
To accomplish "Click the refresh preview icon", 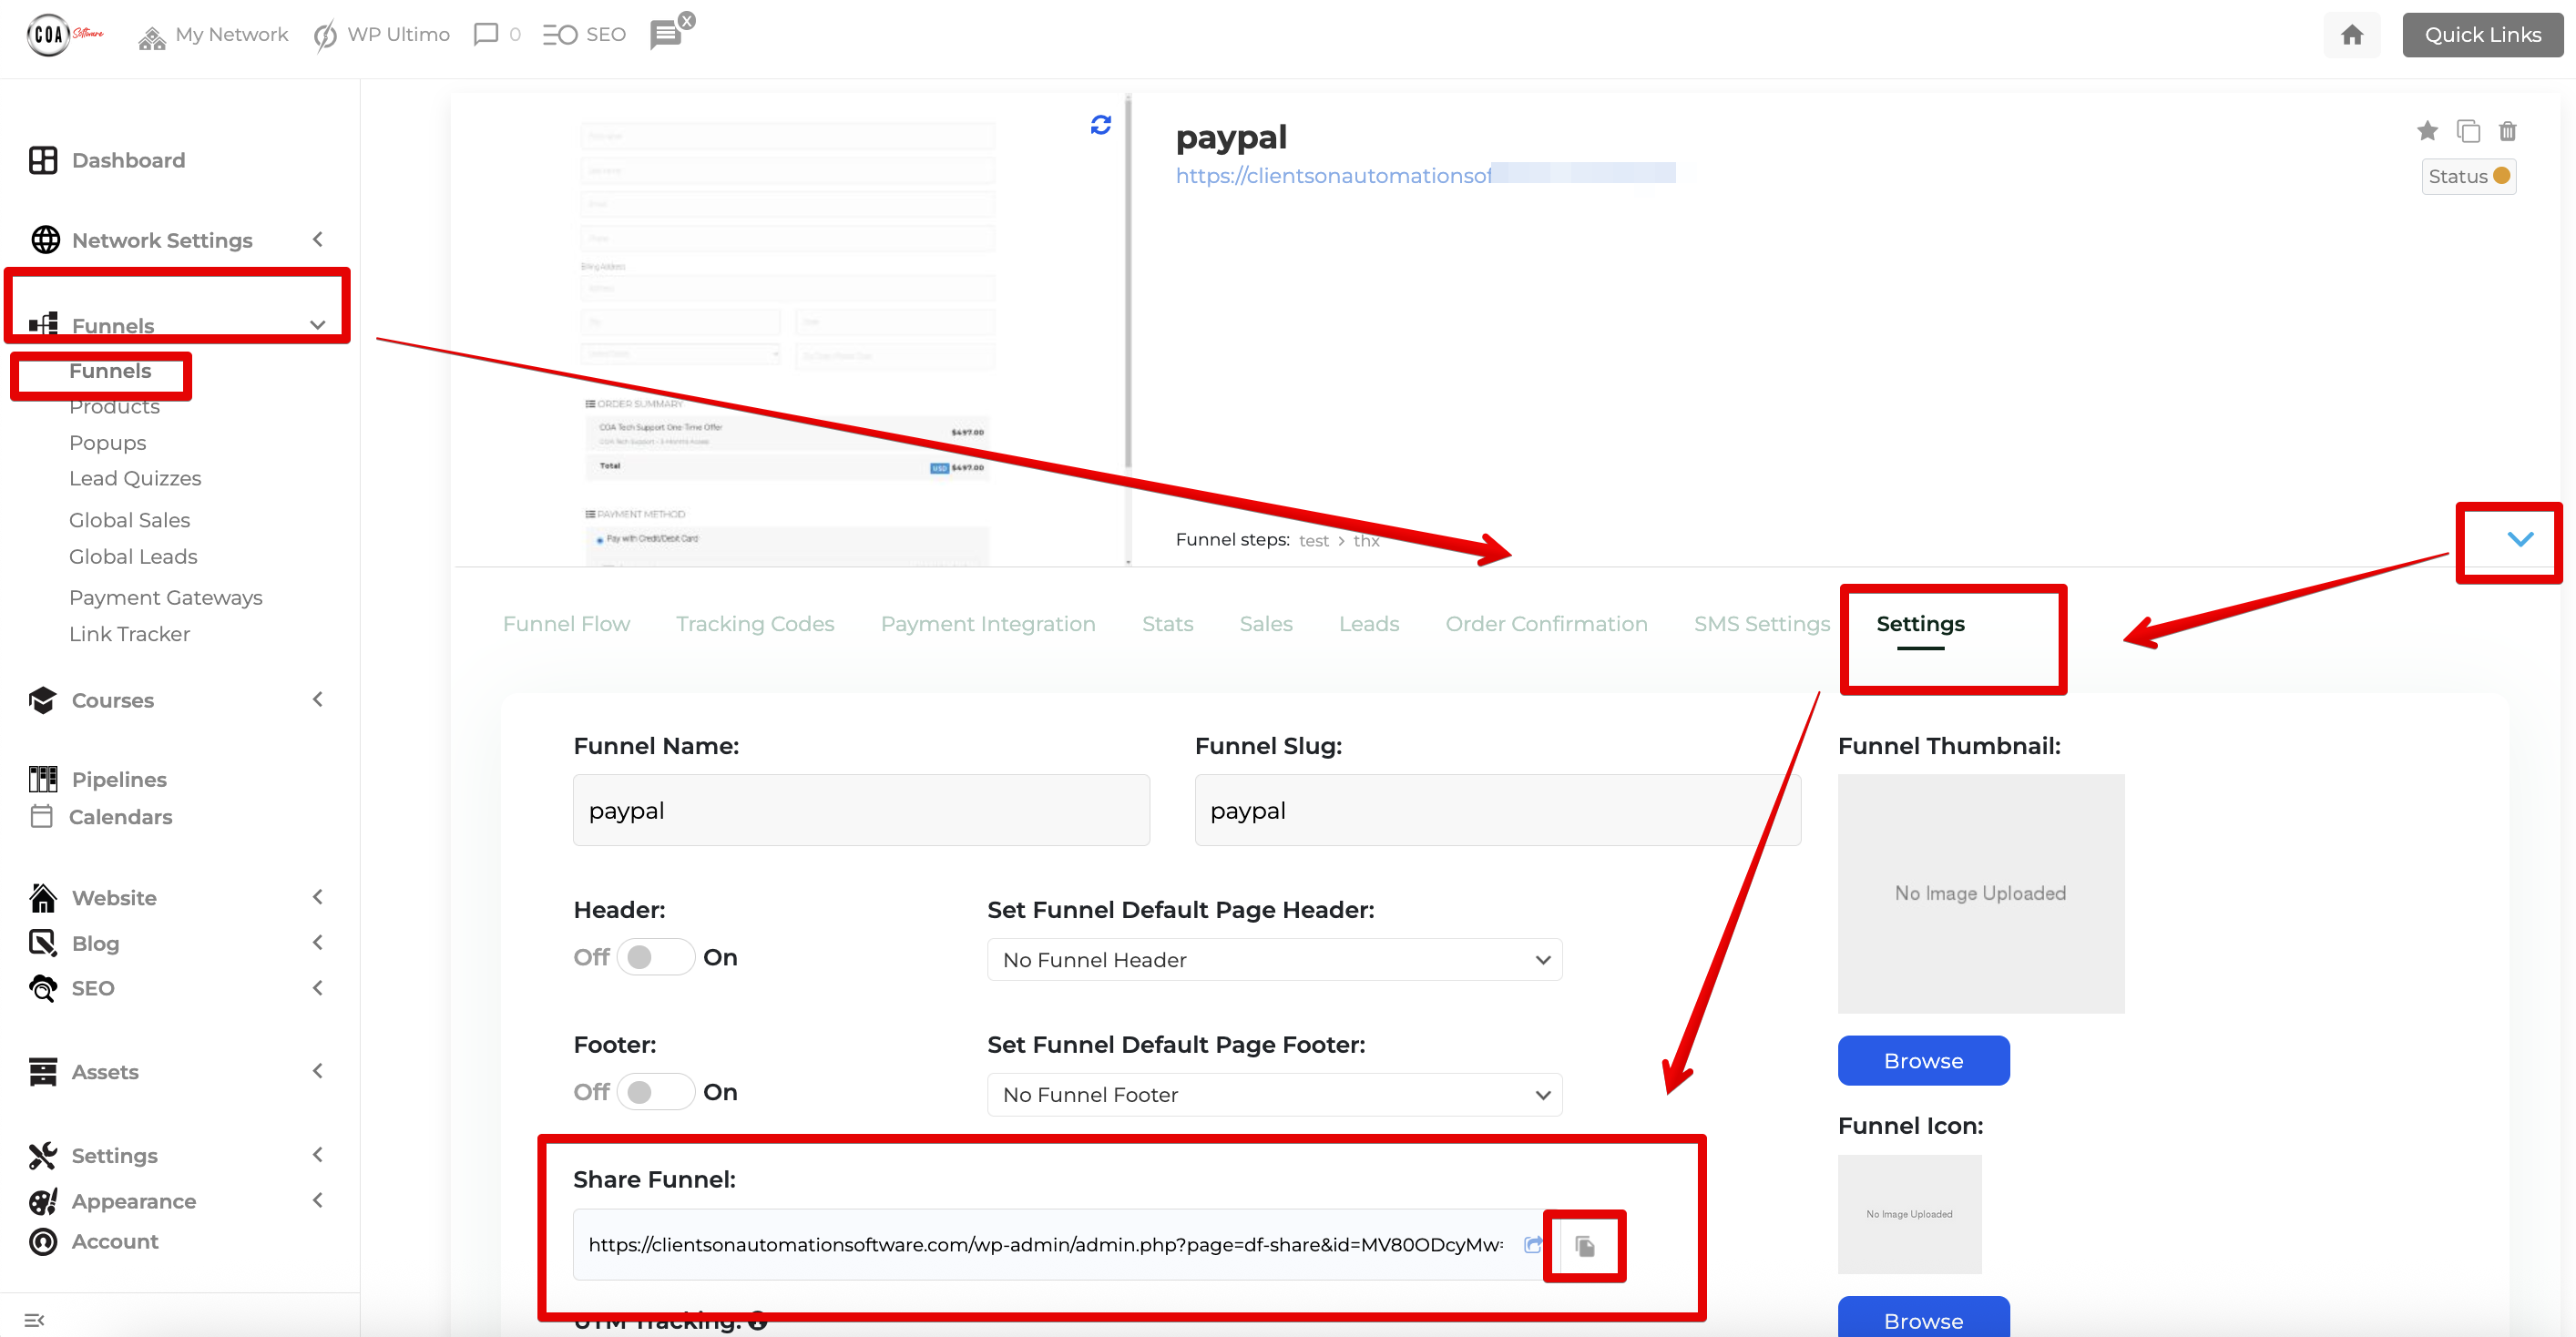I will point(1099,124).
